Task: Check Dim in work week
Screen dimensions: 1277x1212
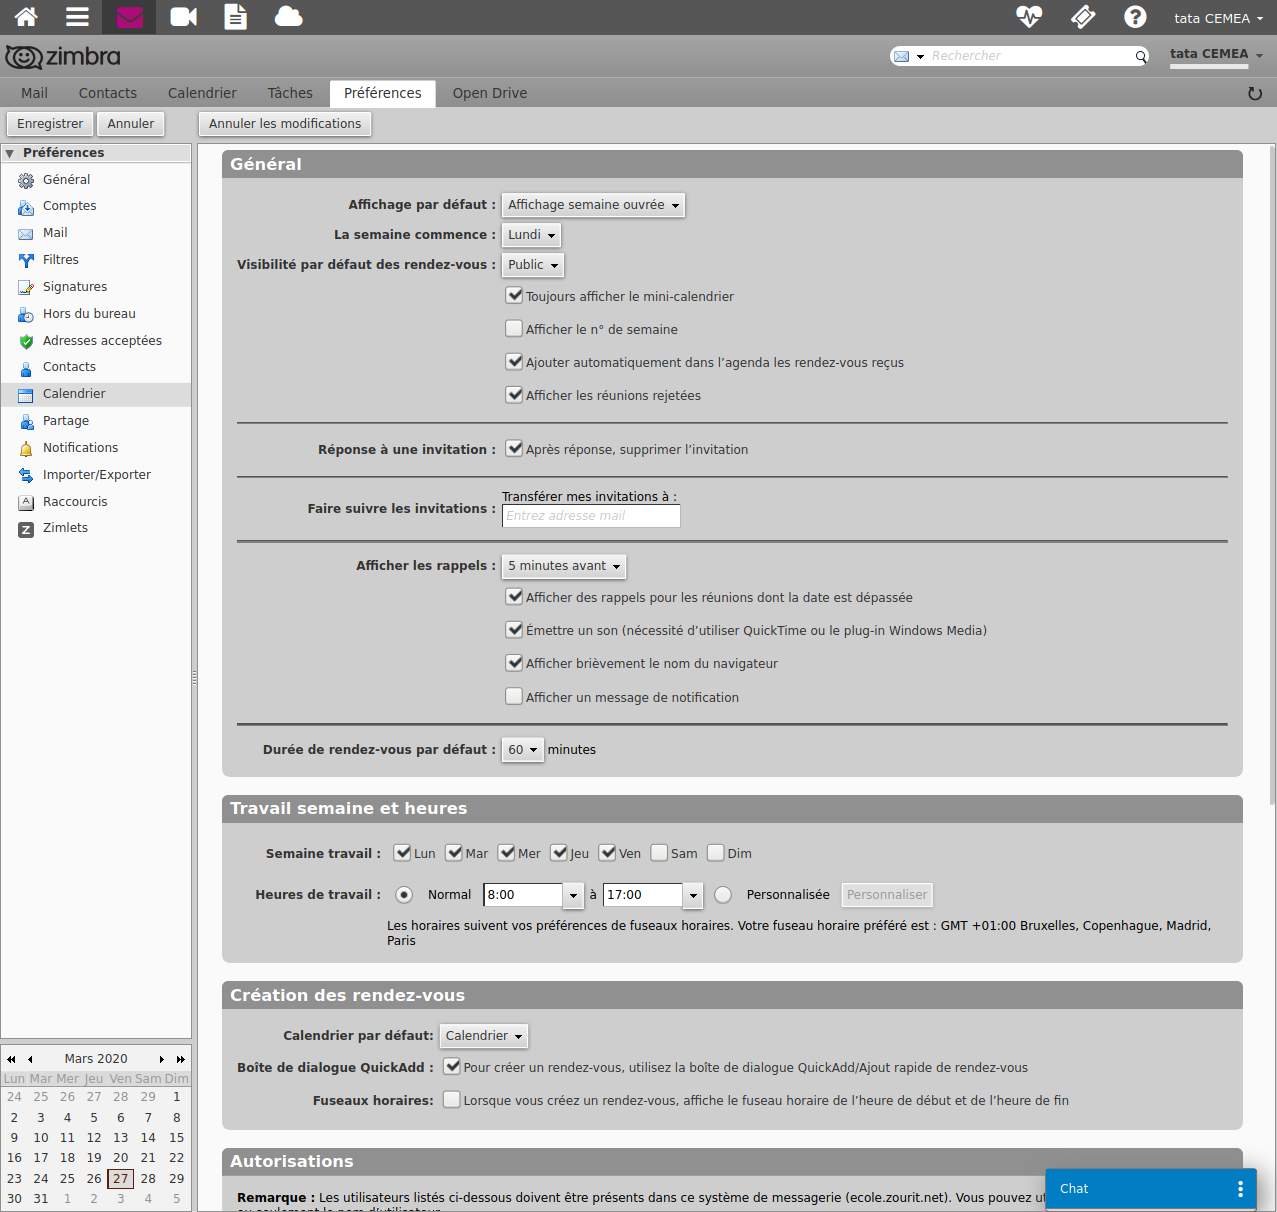Action: (716, 852)
